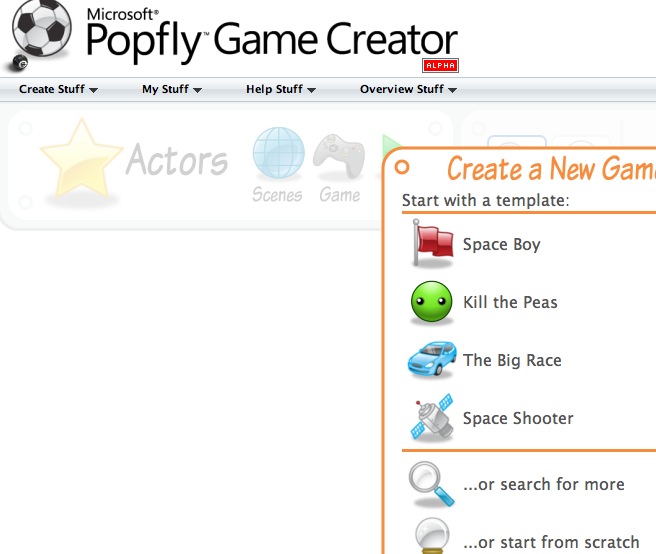
Task: Click '...or start from scratch'
Action: pos(551,542)
